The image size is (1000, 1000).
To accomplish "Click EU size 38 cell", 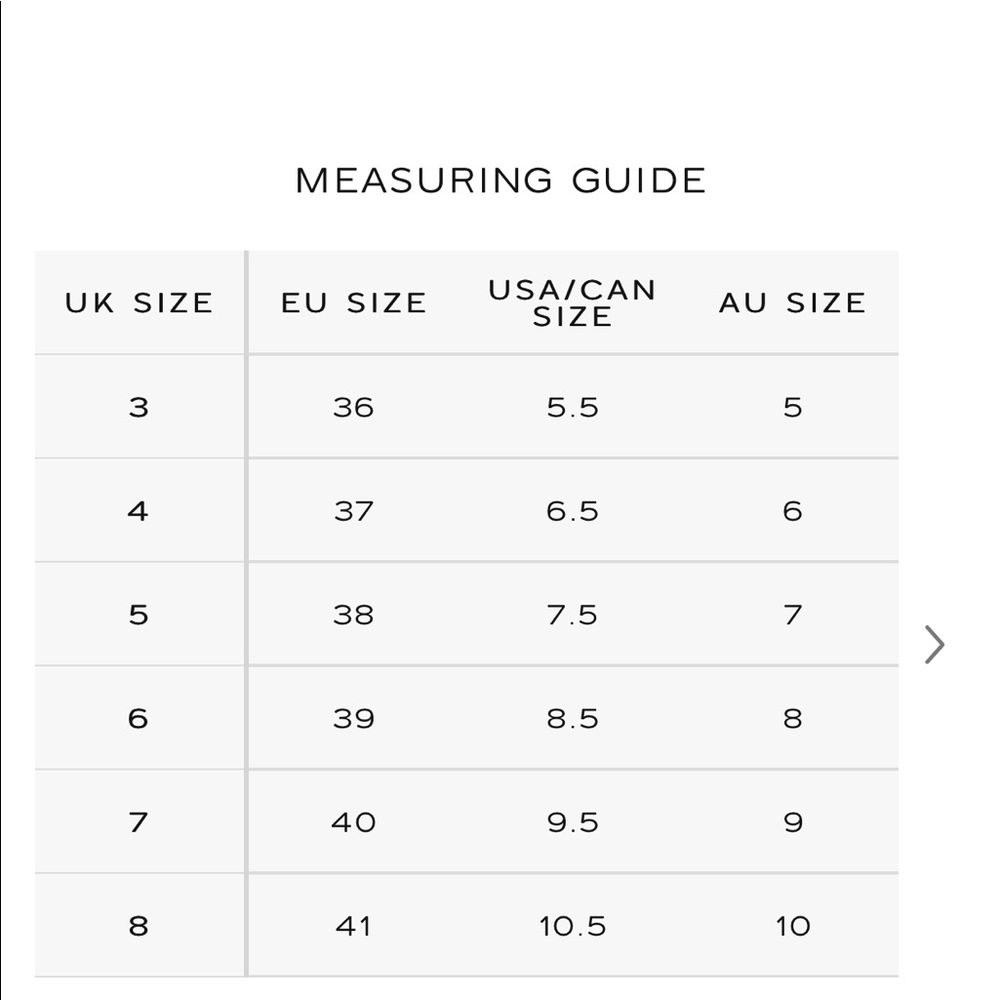I will click(x=354, y=615).
